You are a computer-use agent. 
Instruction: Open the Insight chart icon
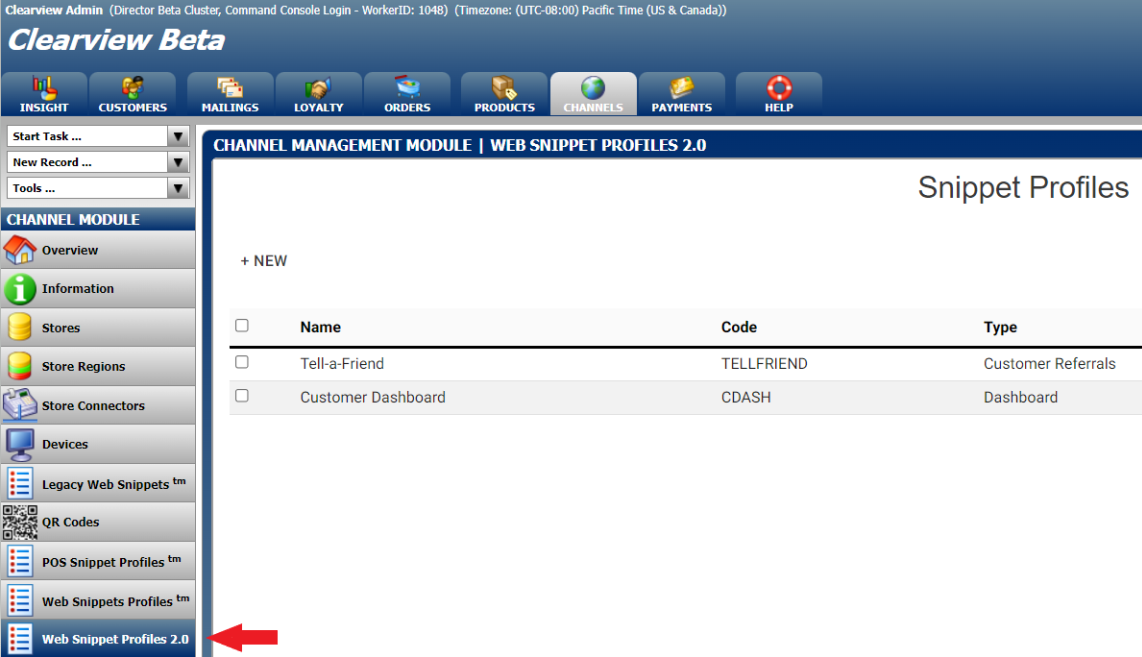point(44,88)
